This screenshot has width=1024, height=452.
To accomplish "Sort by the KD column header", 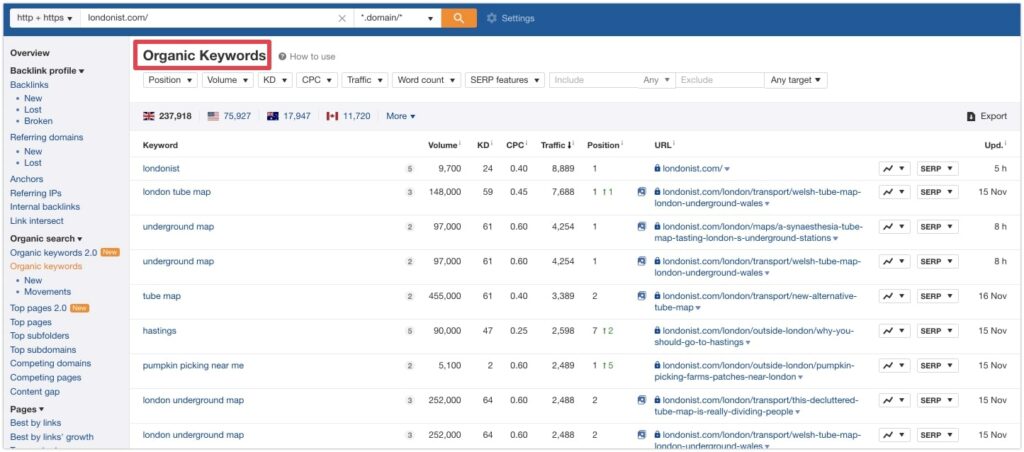I will pyautogui.click(x=484, y=145).
